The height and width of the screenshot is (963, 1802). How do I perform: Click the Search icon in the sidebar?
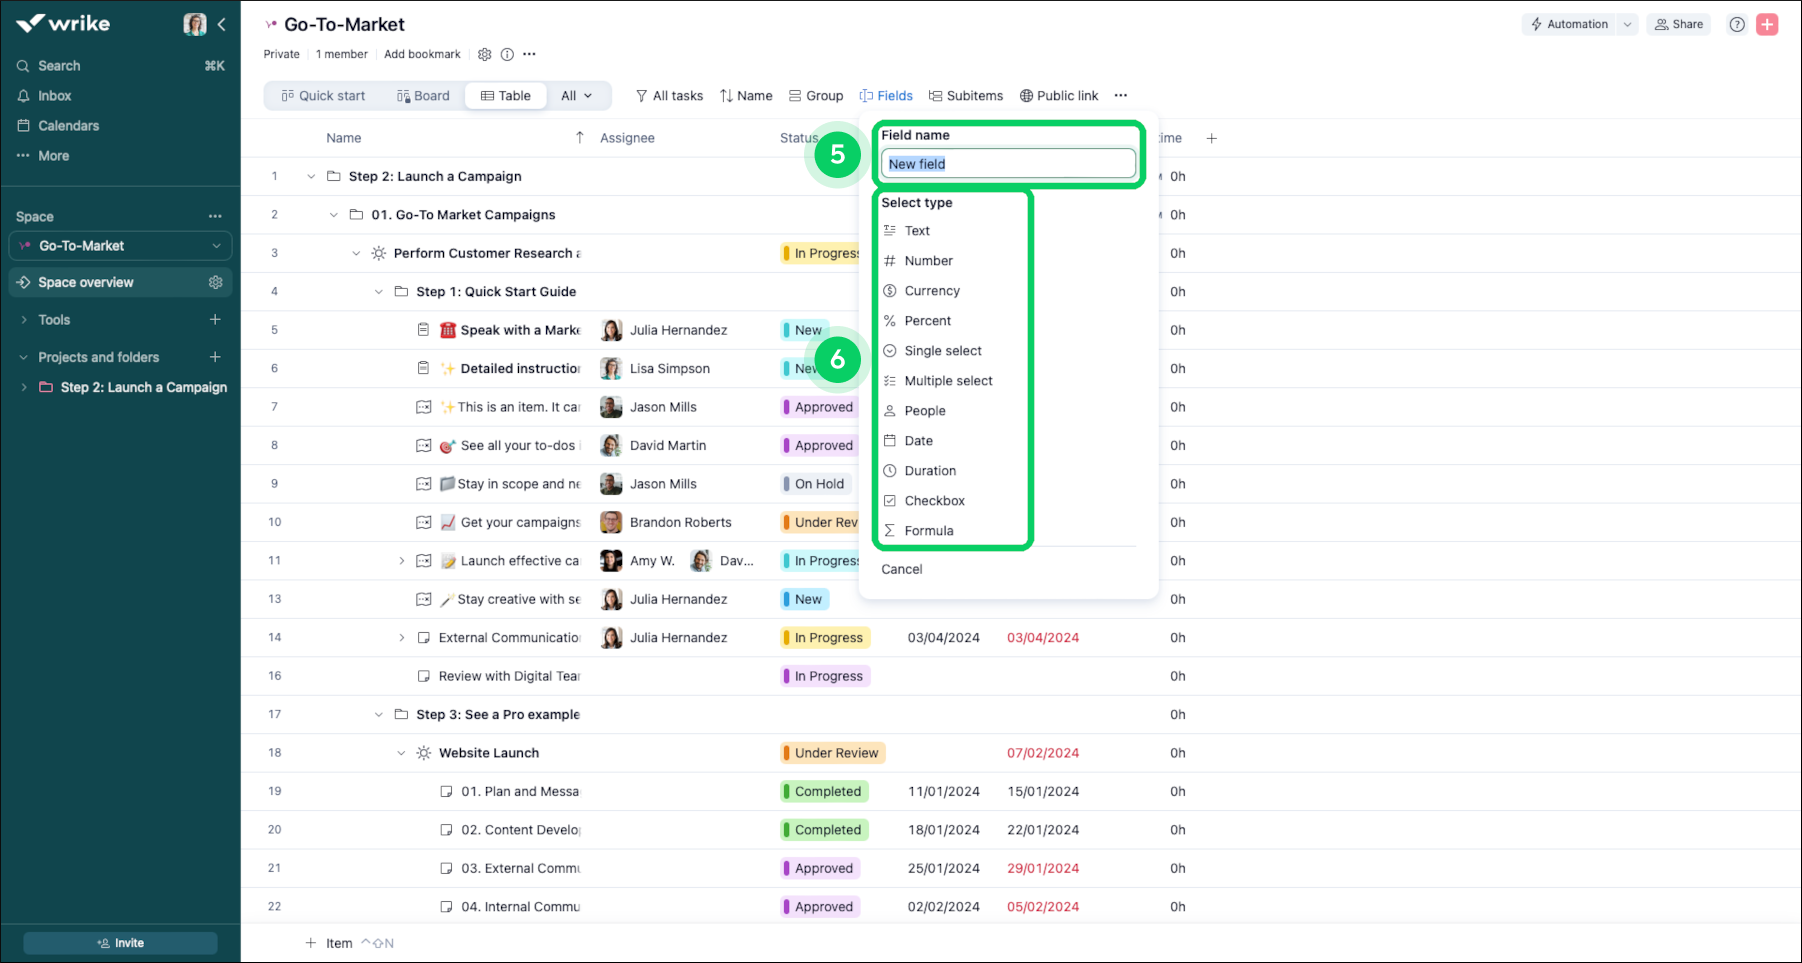(22, 65)
